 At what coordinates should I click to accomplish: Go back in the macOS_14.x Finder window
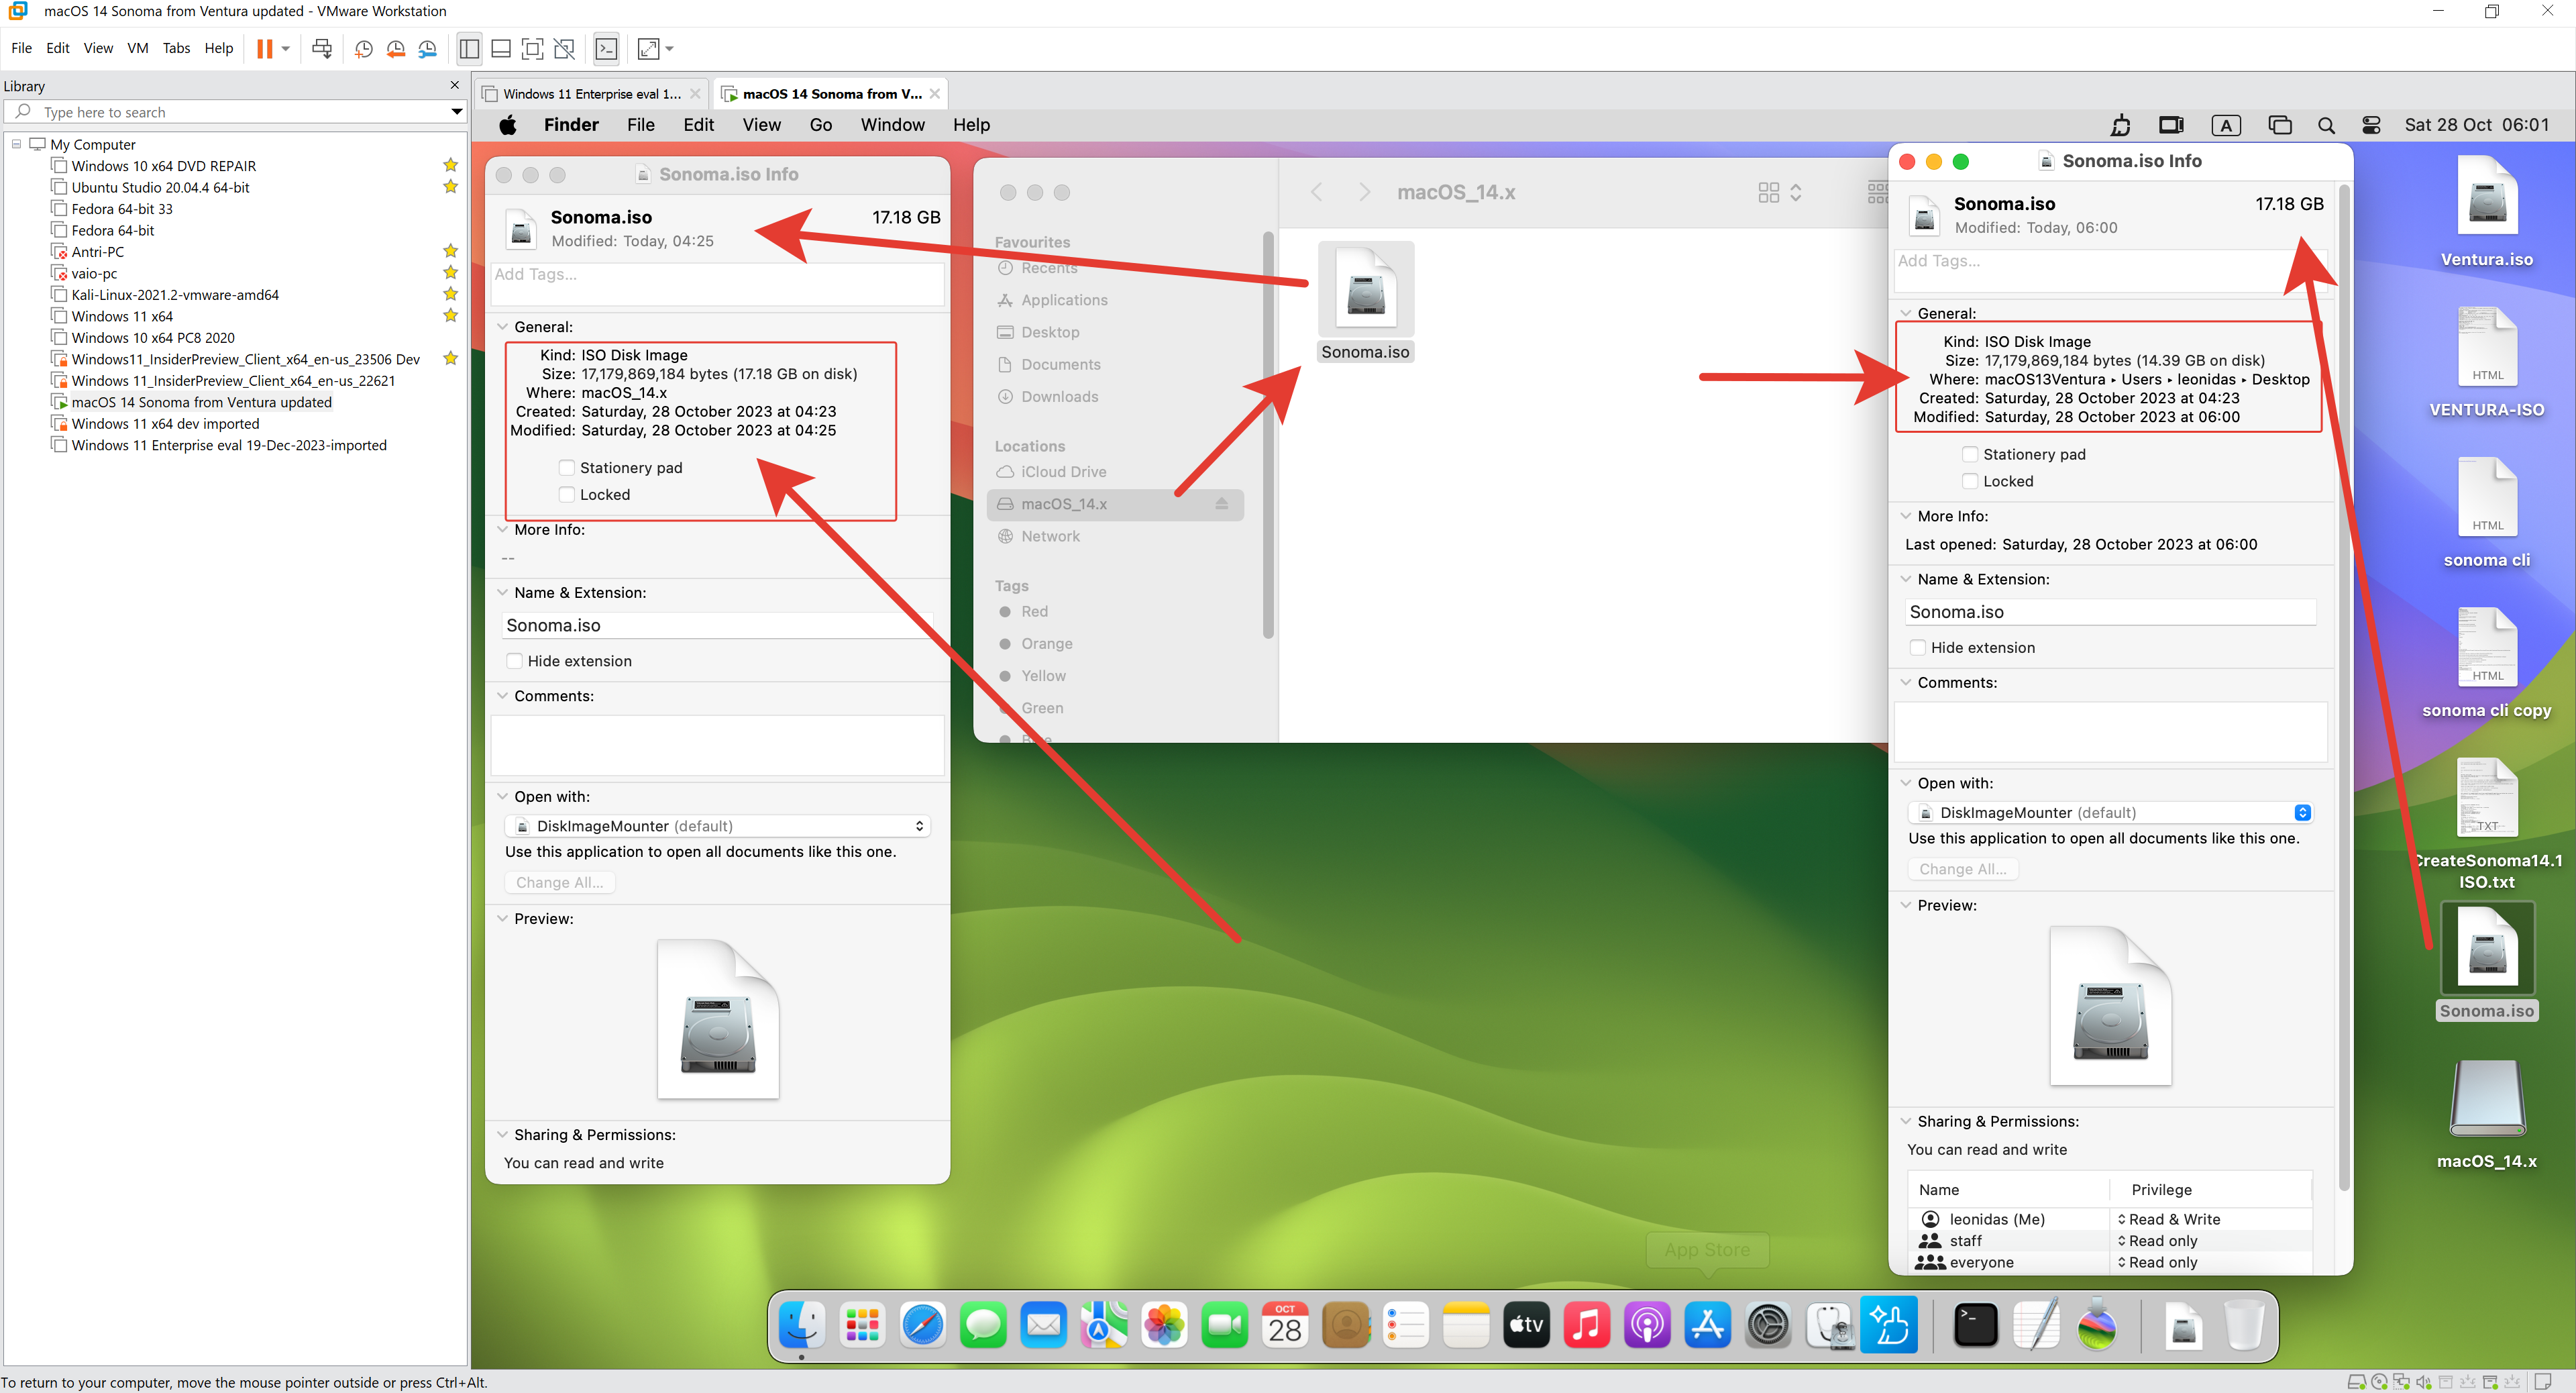1317,192
